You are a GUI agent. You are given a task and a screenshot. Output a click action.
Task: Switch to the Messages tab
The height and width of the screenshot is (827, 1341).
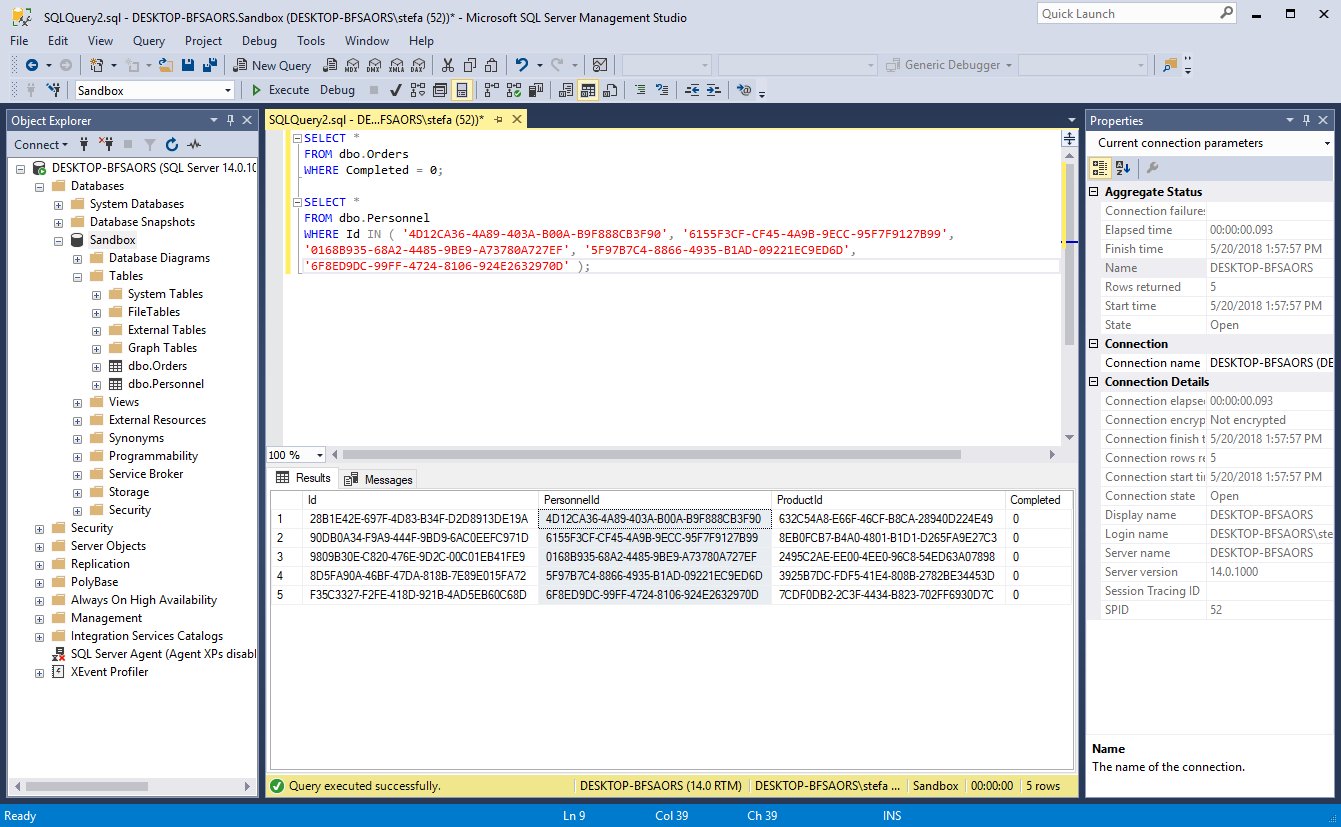click(379, 479)
